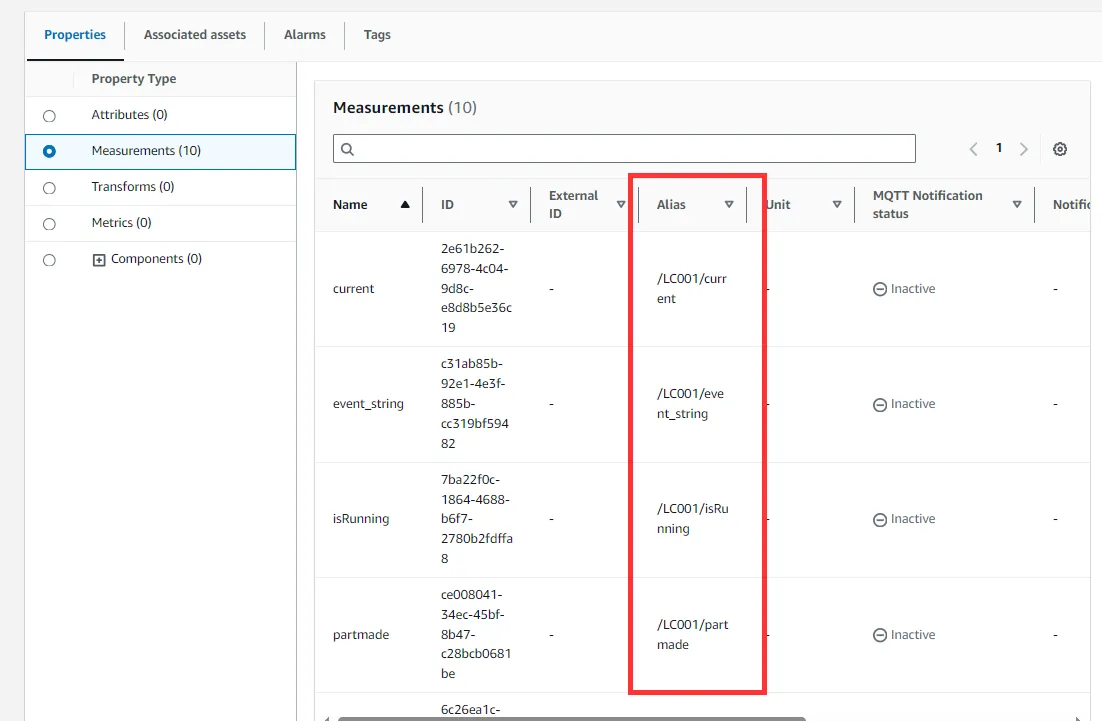Click Inactive status icon for event_string
Screen dimensions: 1102x721
point(880,404)
